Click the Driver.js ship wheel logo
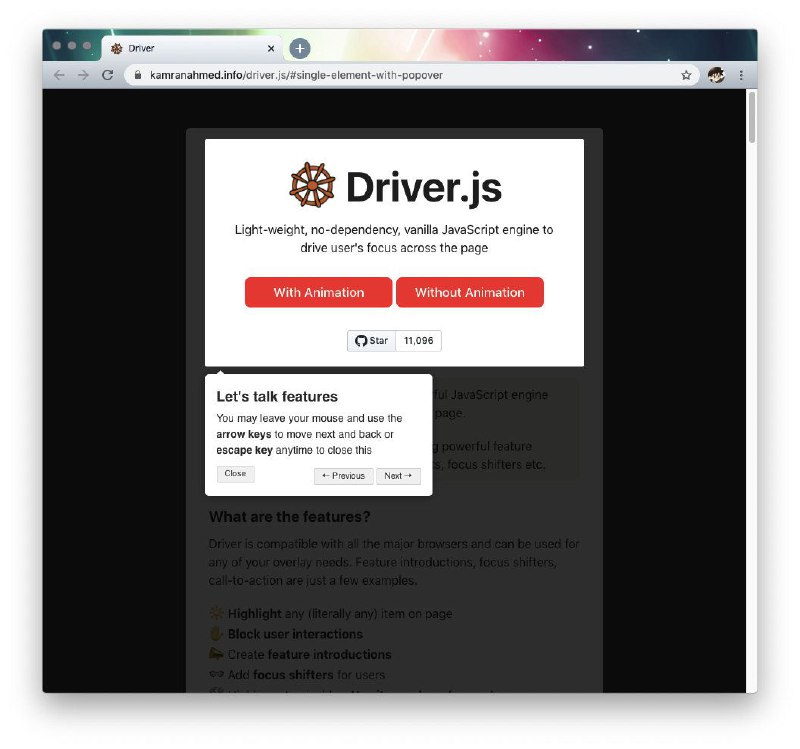The width and height of the screenshot is (800, 749). [312, 185]
